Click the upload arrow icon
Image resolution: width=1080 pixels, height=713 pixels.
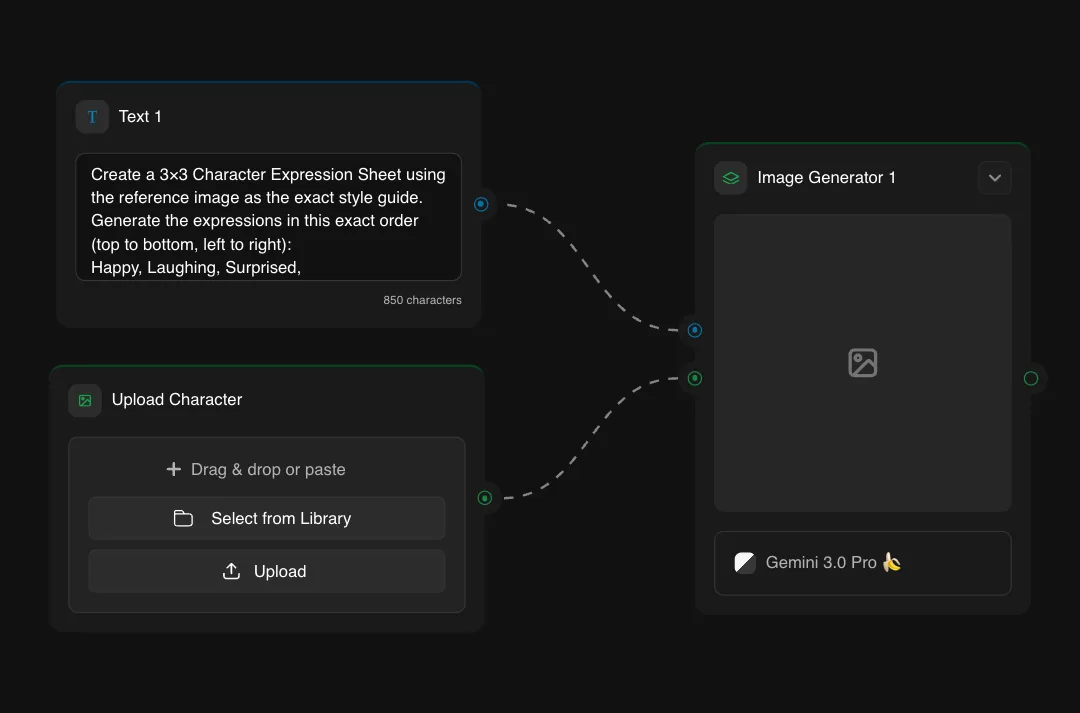[x=231, y=572]
